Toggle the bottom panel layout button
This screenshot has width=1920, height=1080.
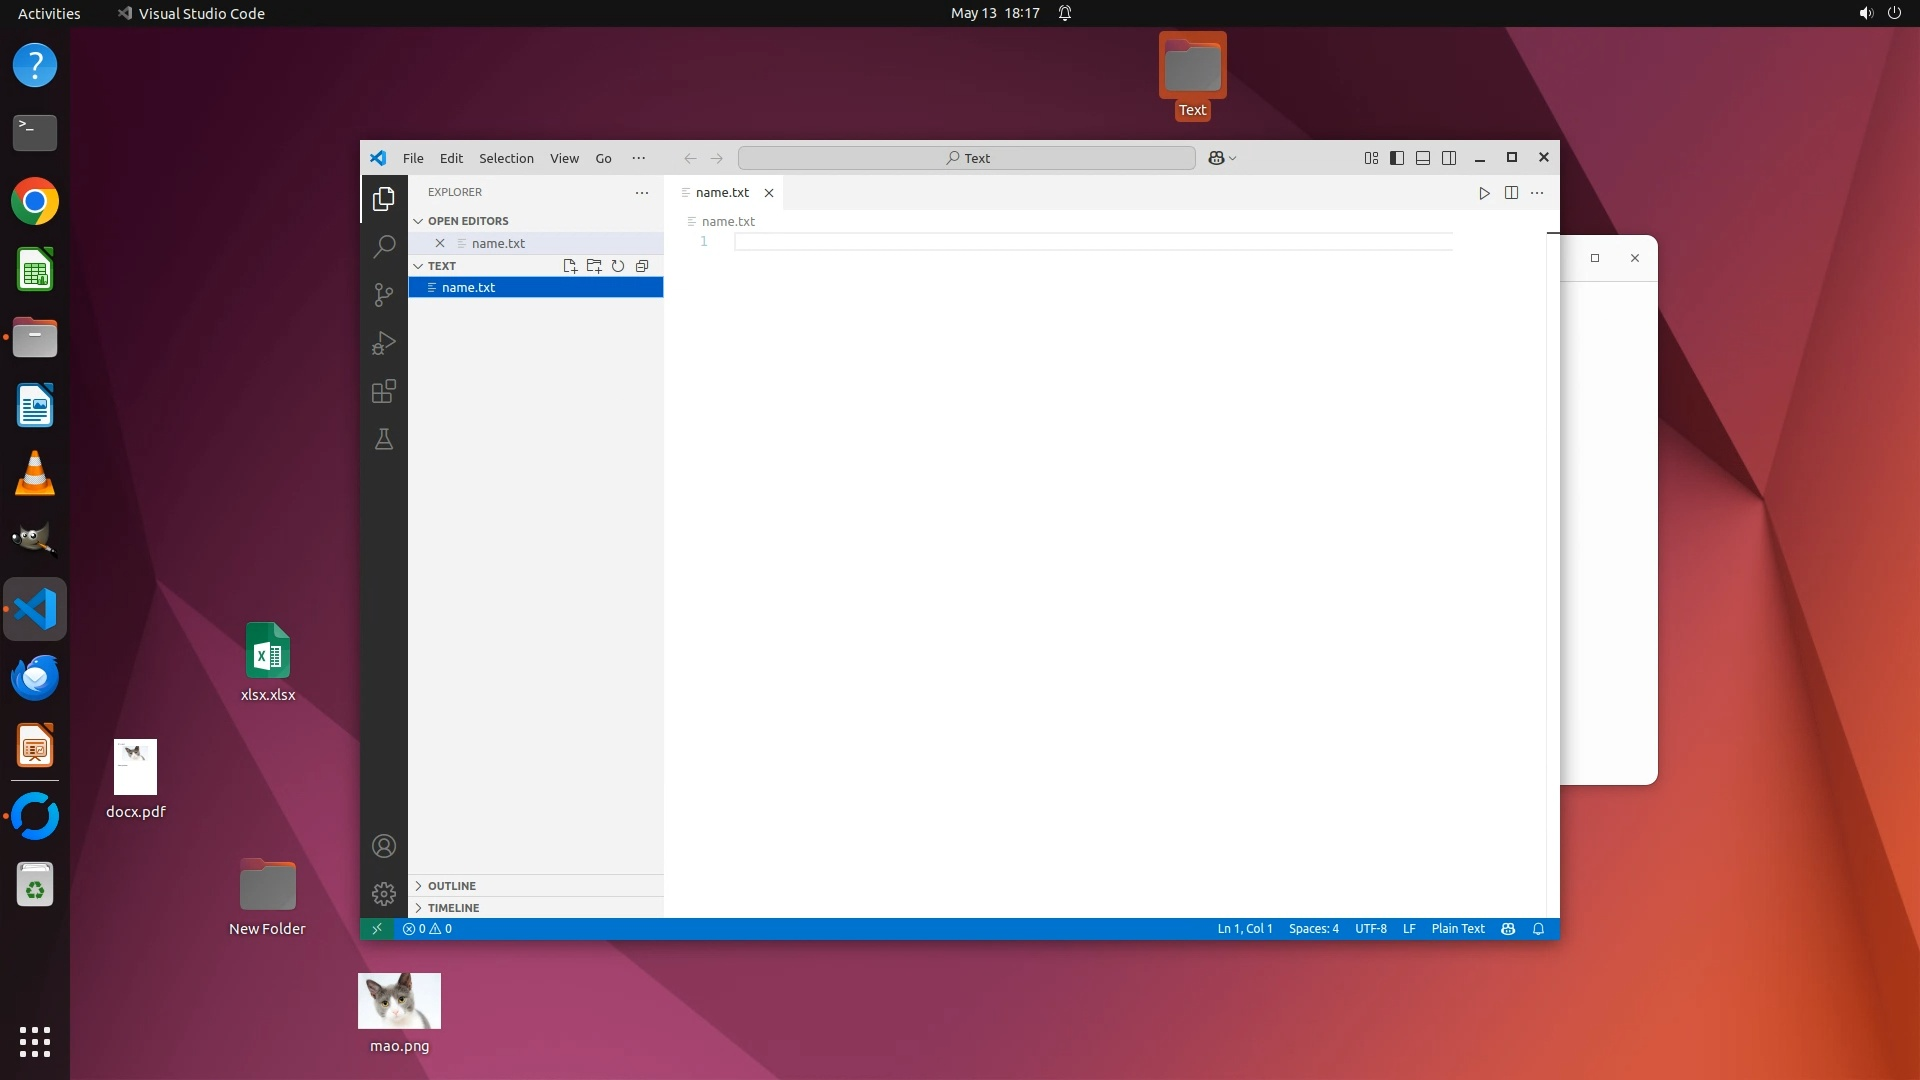coord(1423,158)
